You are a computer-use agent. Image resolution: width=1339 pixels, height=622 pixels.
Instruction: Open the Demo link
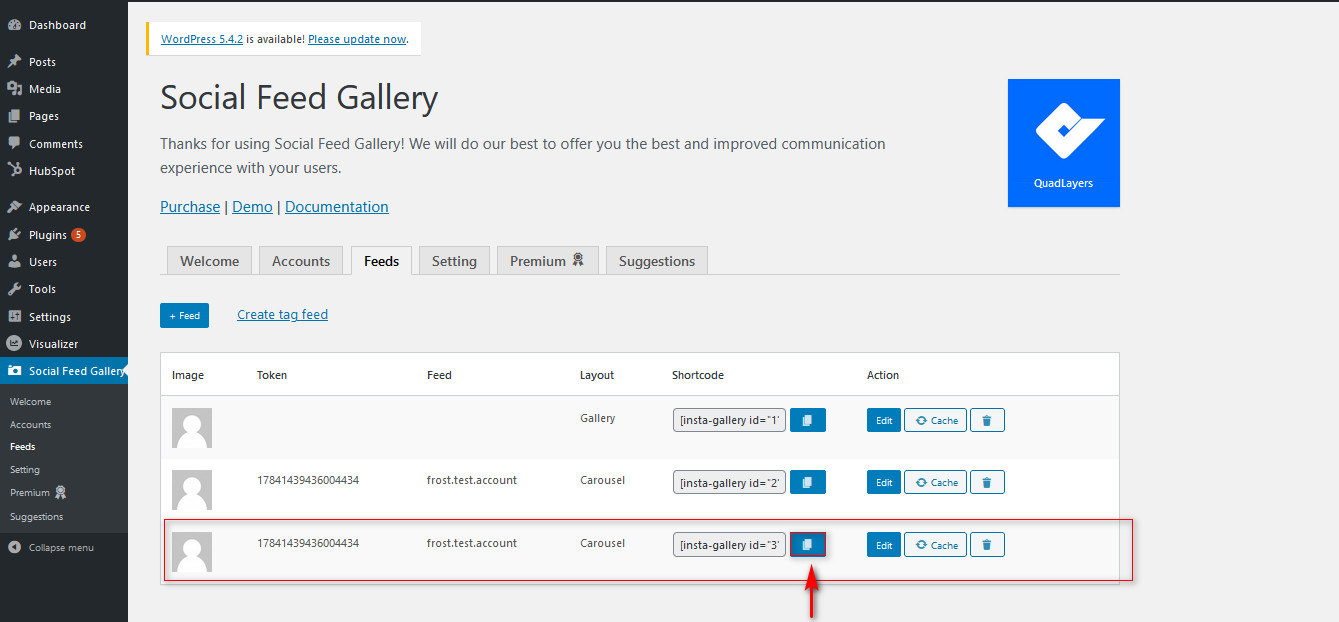(252, 207)
